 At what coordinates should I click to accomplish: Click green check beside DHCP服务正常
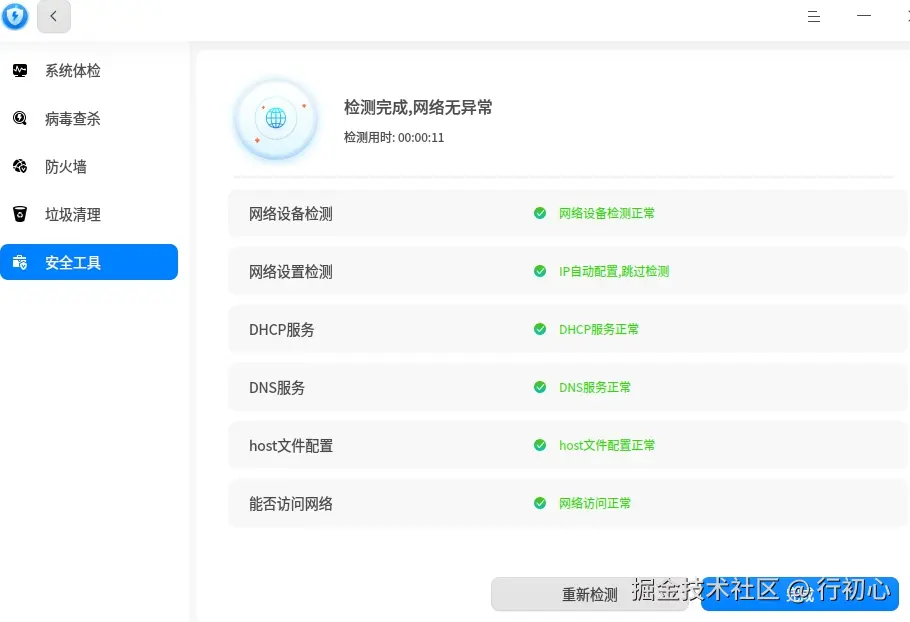click(540, 329)
